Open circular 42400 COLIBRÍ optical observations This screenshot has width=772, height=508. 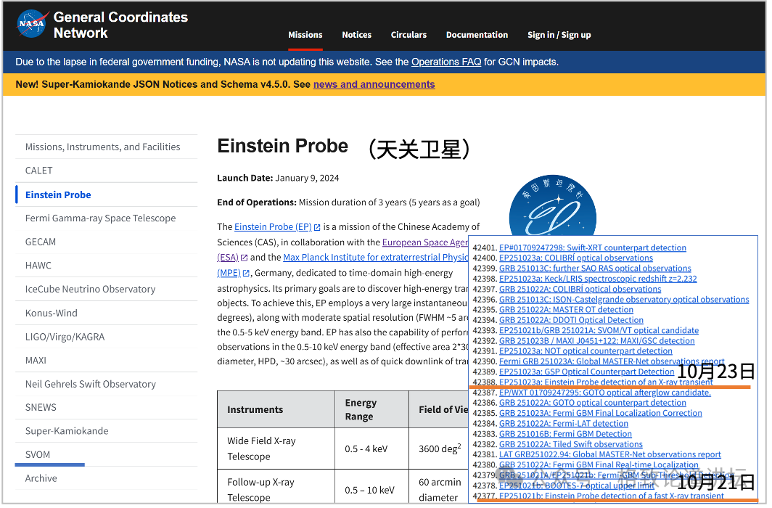(x=578, y=259)
